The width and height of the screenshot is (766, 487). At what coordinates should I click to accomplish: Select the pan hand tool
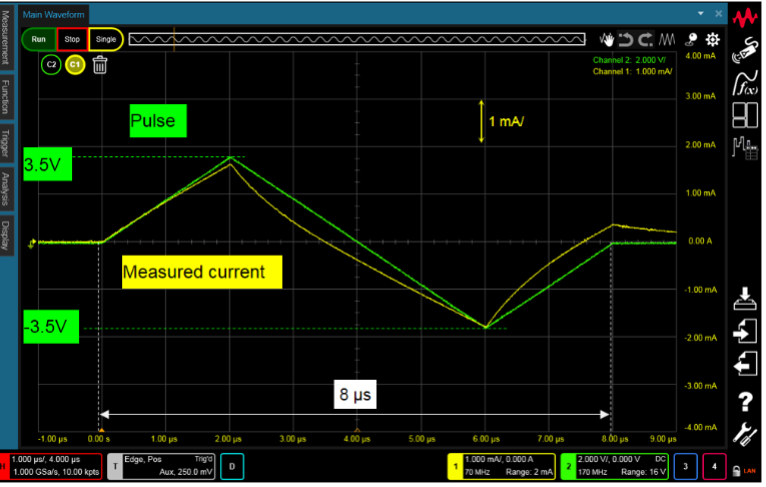point(606,40)
